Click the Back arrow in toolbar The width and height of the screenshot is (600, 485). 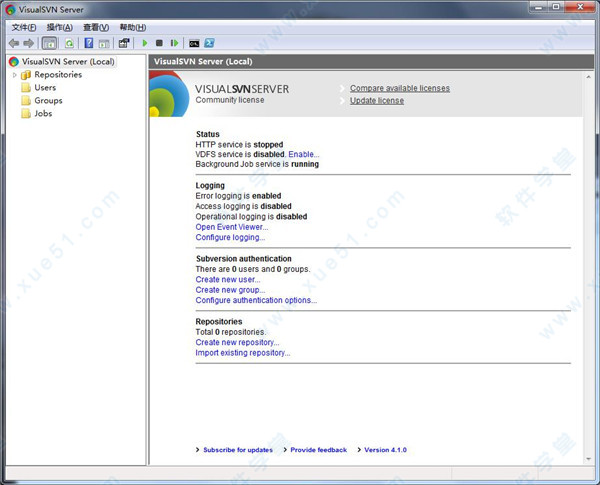14,43
